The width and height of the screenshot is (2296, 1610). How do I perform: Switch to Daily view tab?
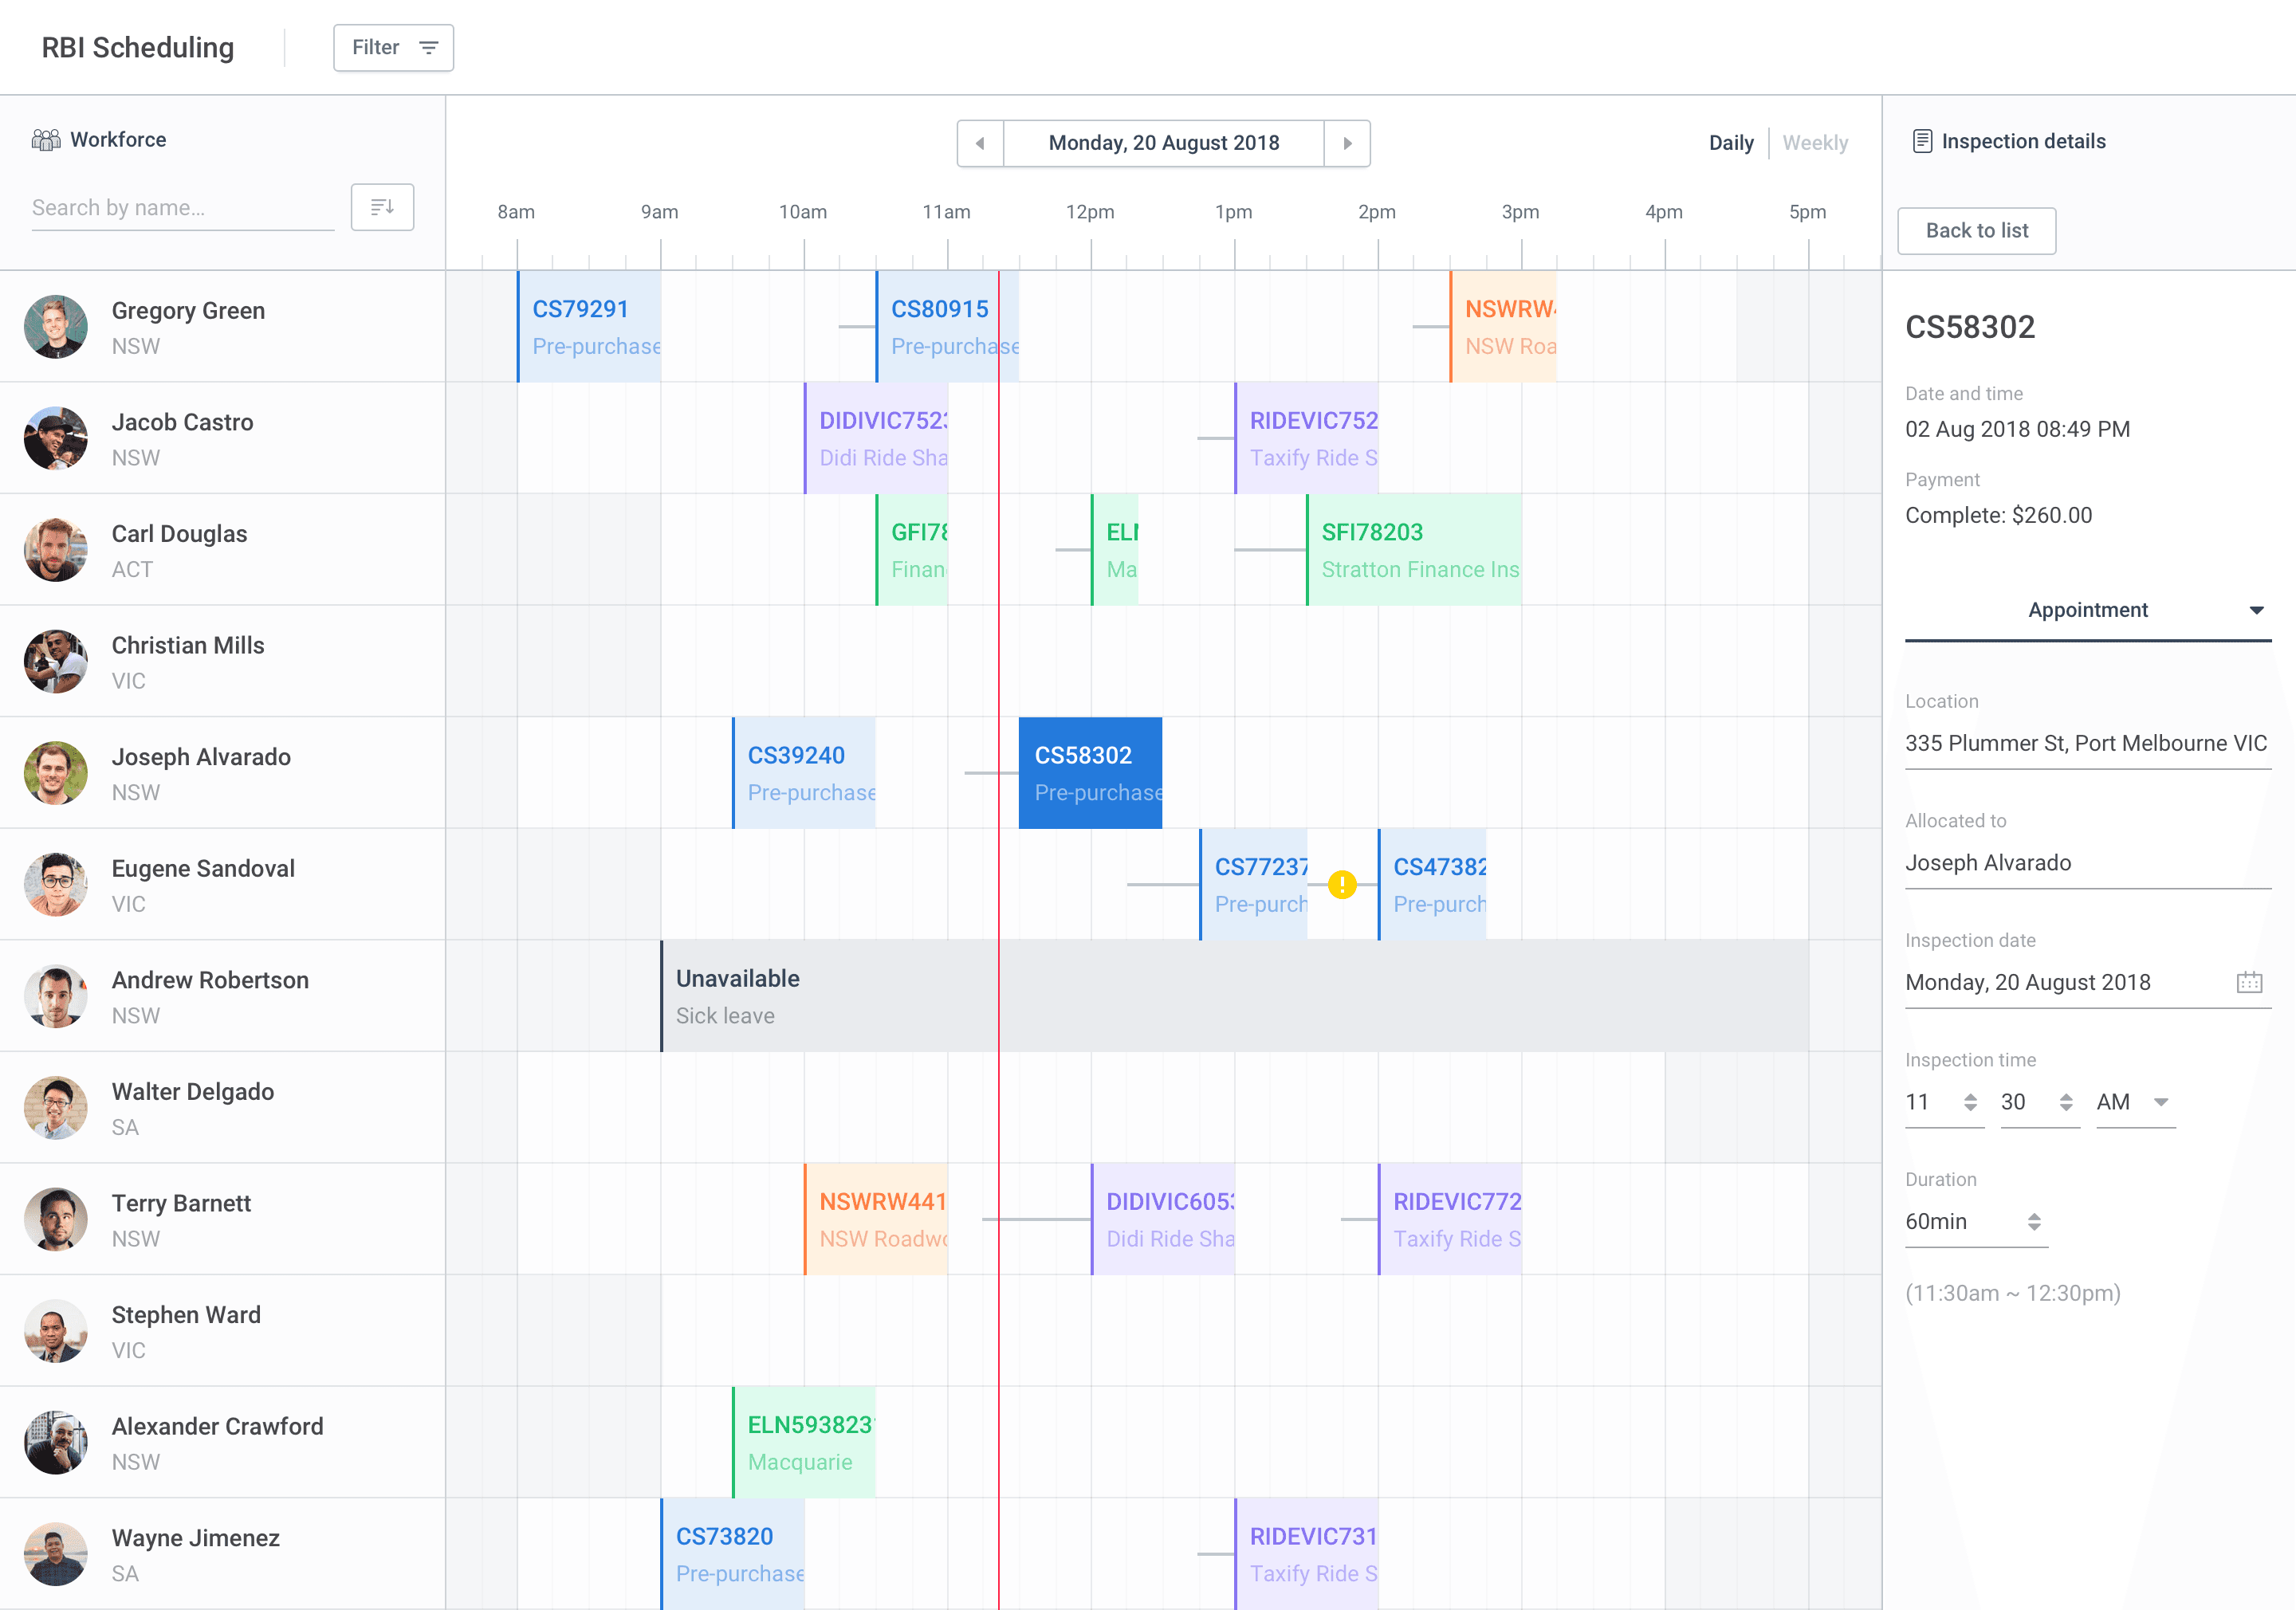[1731, 141]
